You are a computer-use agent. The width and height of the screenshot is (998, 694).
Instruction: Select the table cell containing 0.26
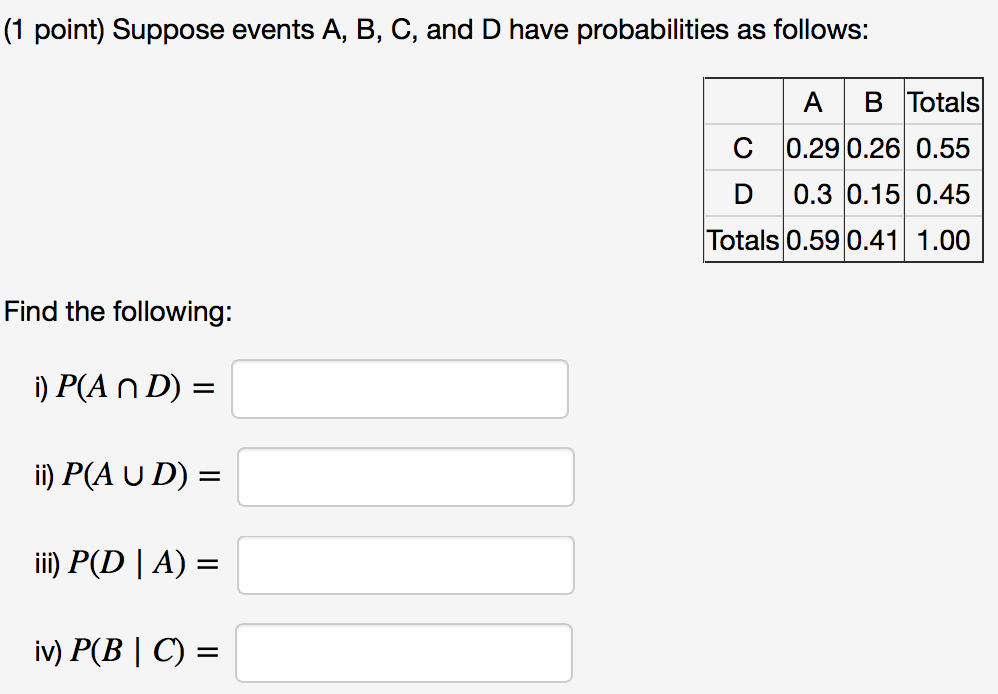872,148
